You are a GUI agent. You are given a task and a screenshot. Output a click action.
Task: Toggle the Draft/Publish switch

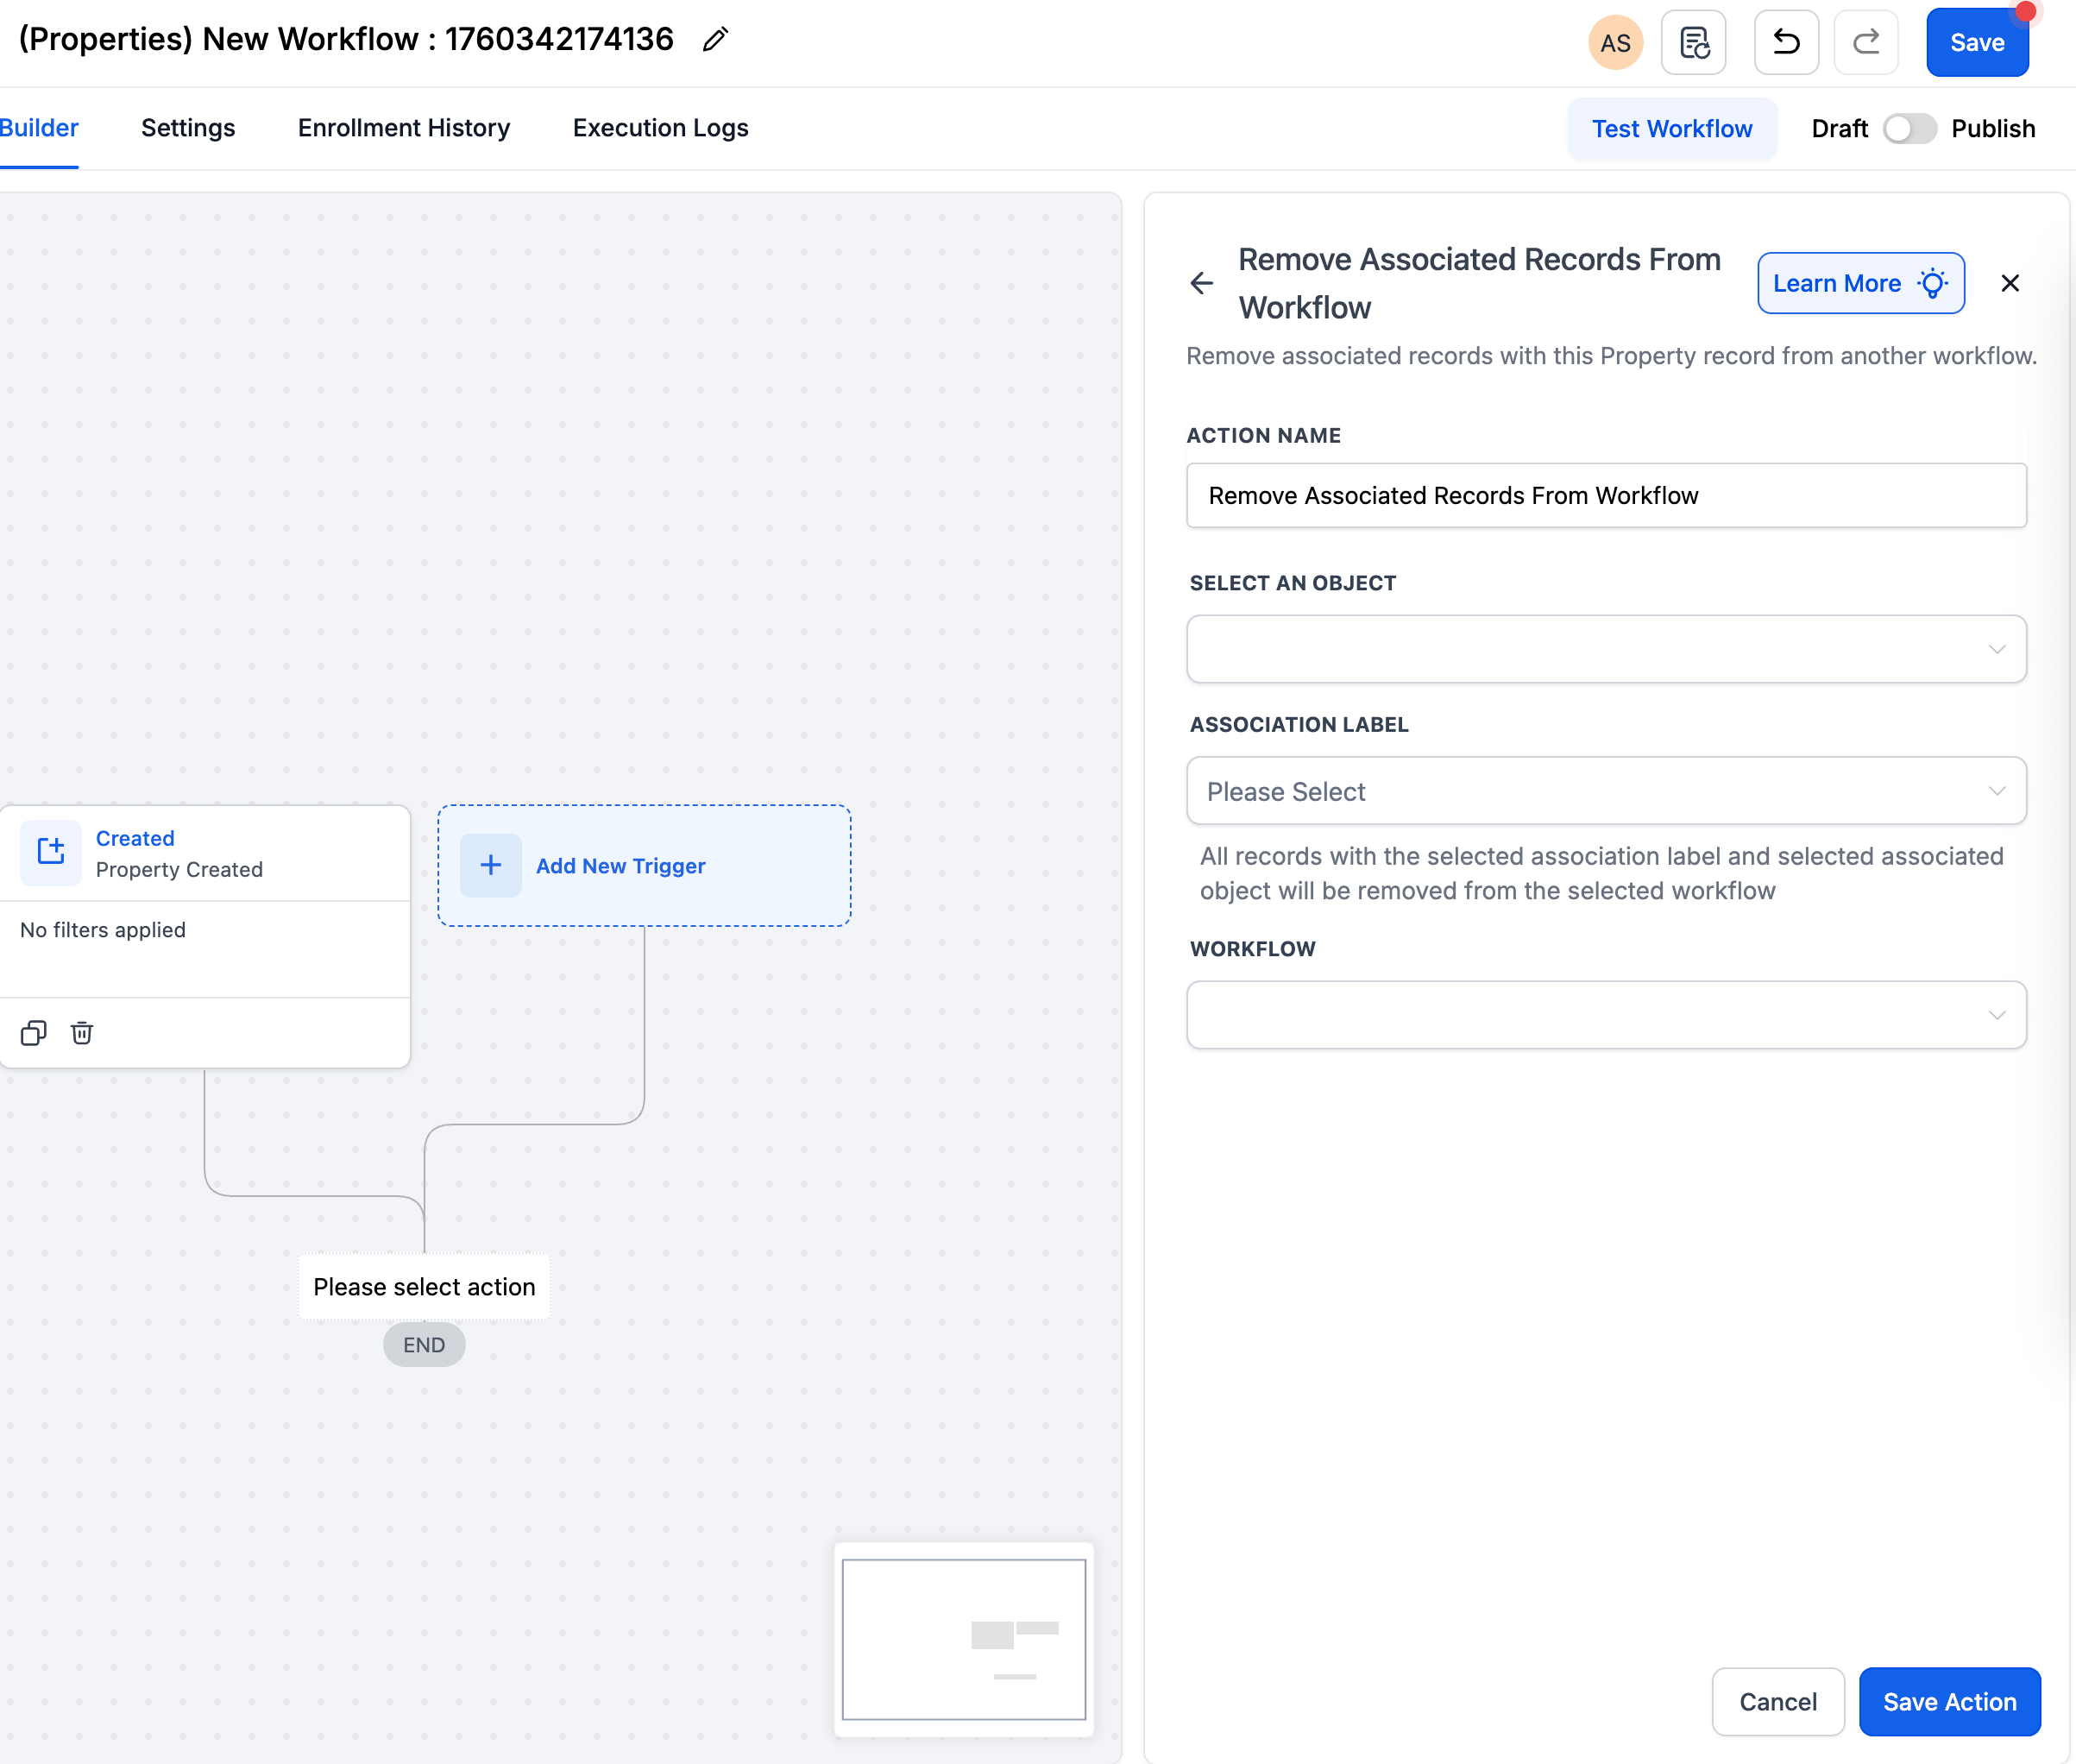(x=1909, y=129)
